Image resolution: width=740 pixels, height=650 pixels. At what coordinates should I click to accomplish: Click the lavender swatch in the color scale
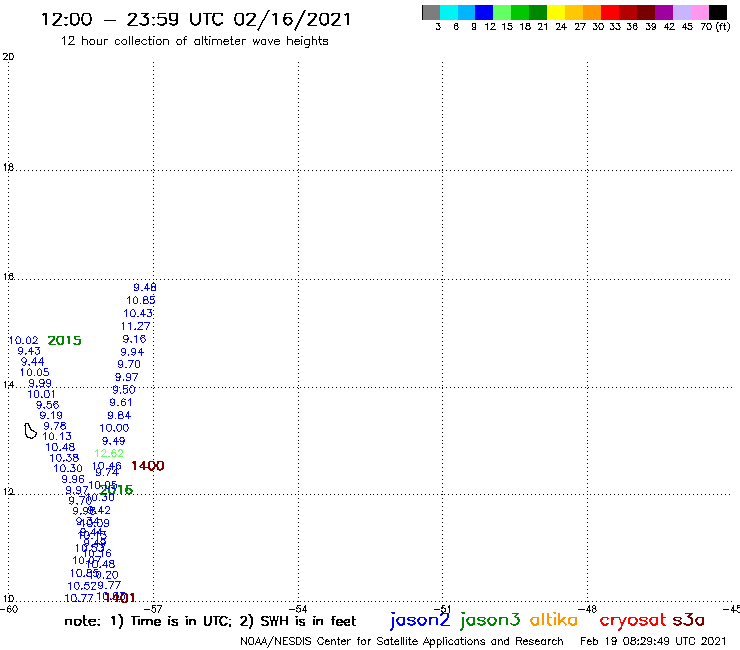(x=682, y=12)
